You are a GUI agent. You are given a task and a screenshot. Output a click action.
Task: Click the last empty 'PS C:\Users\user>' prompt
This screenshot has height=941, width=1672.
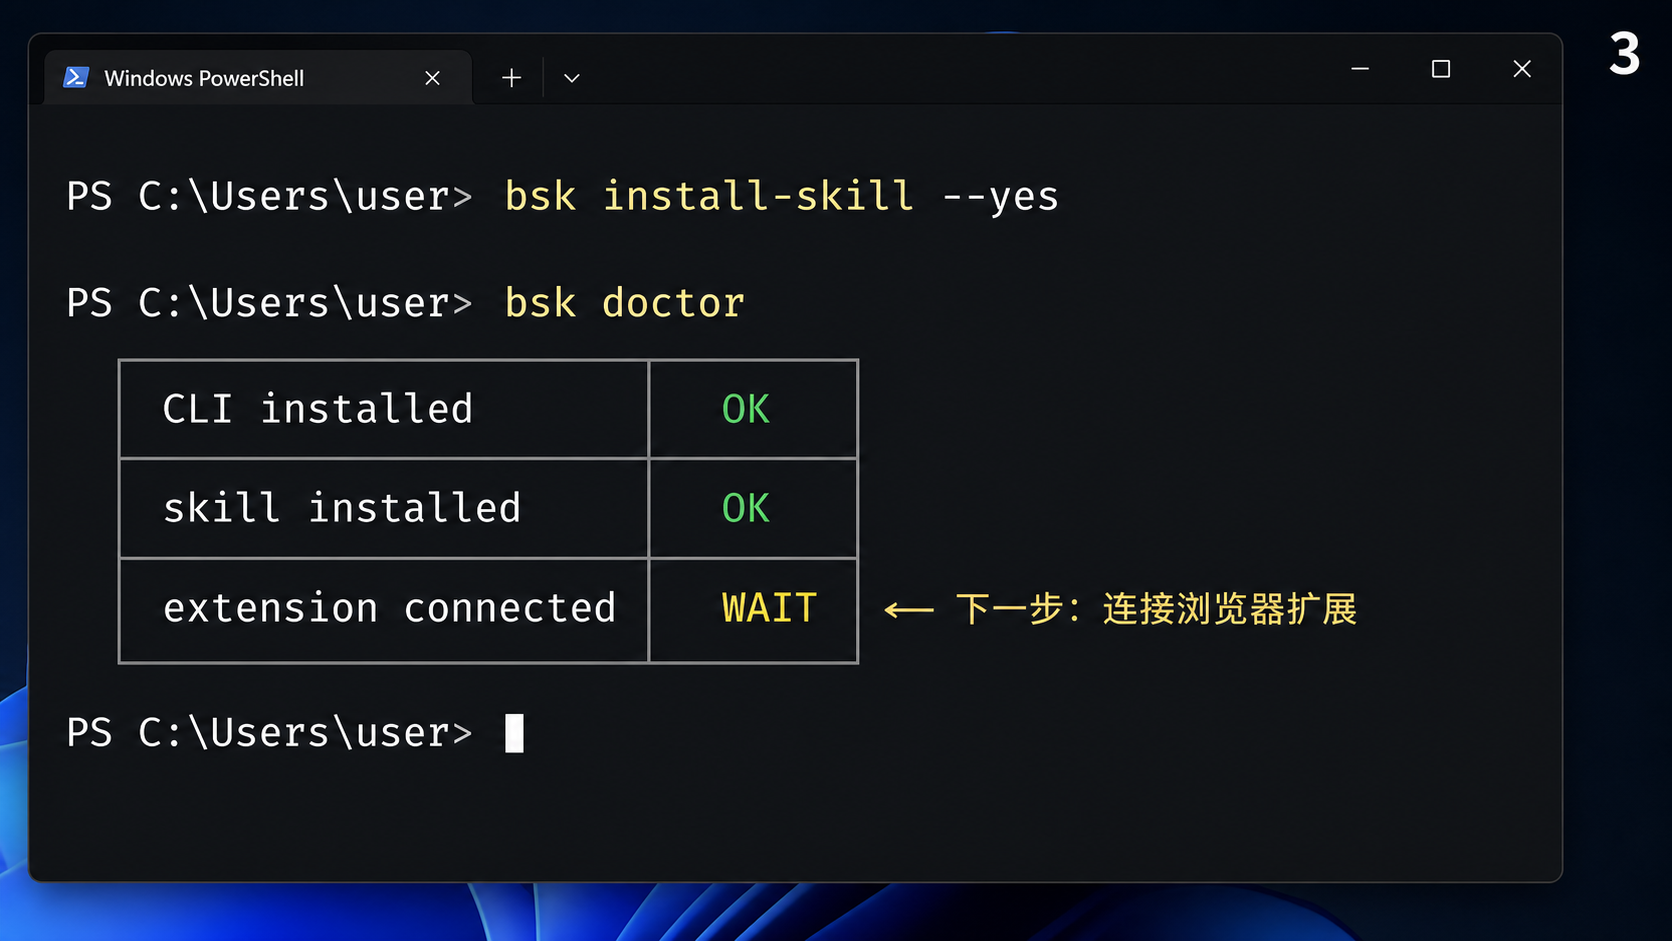click(x=269, y=733)
